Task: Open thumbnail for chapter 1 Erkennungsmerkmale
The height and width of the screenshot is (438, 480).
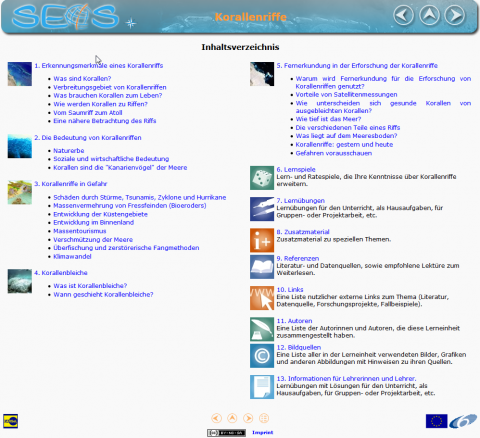Action: point(20,74)
